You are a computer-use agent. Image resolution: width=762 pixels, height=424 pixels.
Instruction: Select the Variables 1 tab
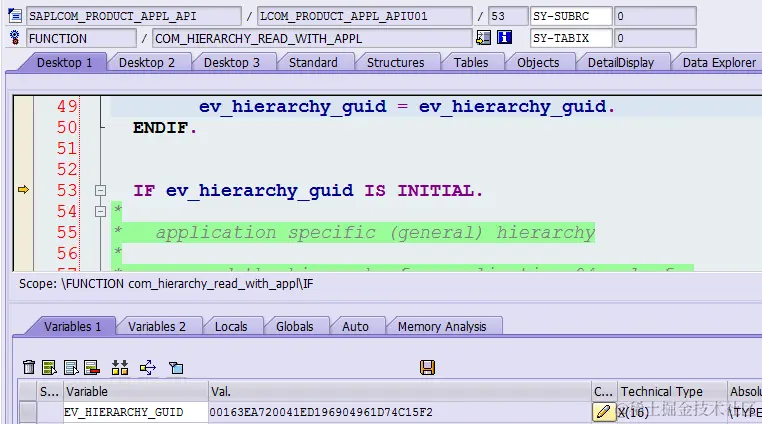point(72,327)
